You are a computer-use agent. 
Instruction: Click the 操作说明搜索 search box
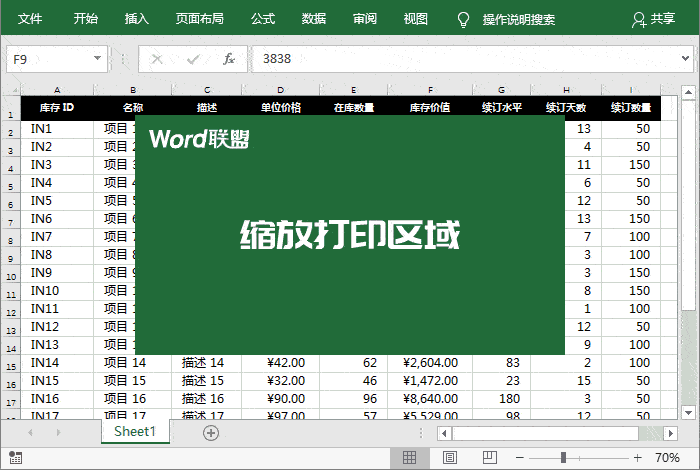click(519, 20)
